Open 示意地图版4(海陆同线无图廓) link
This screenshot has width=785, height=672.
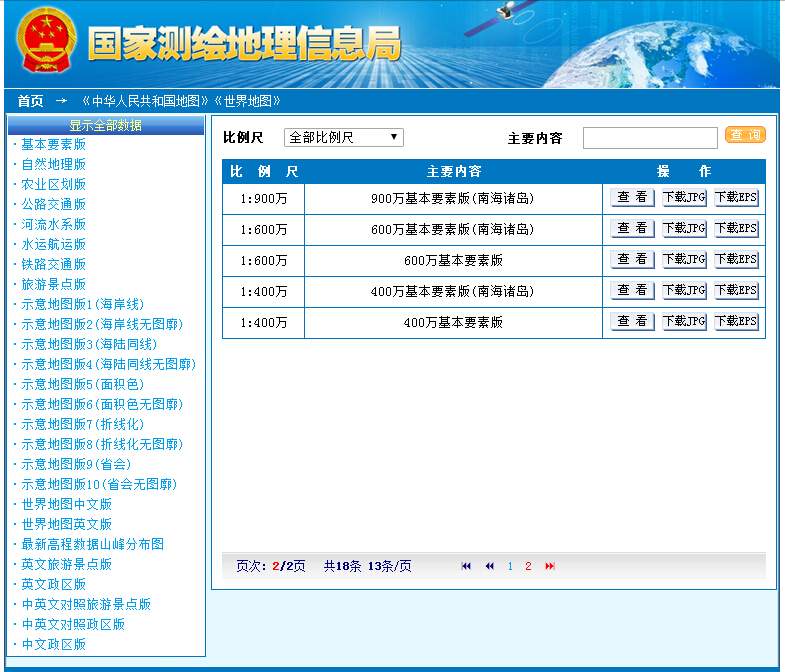[x=109, y=365]
